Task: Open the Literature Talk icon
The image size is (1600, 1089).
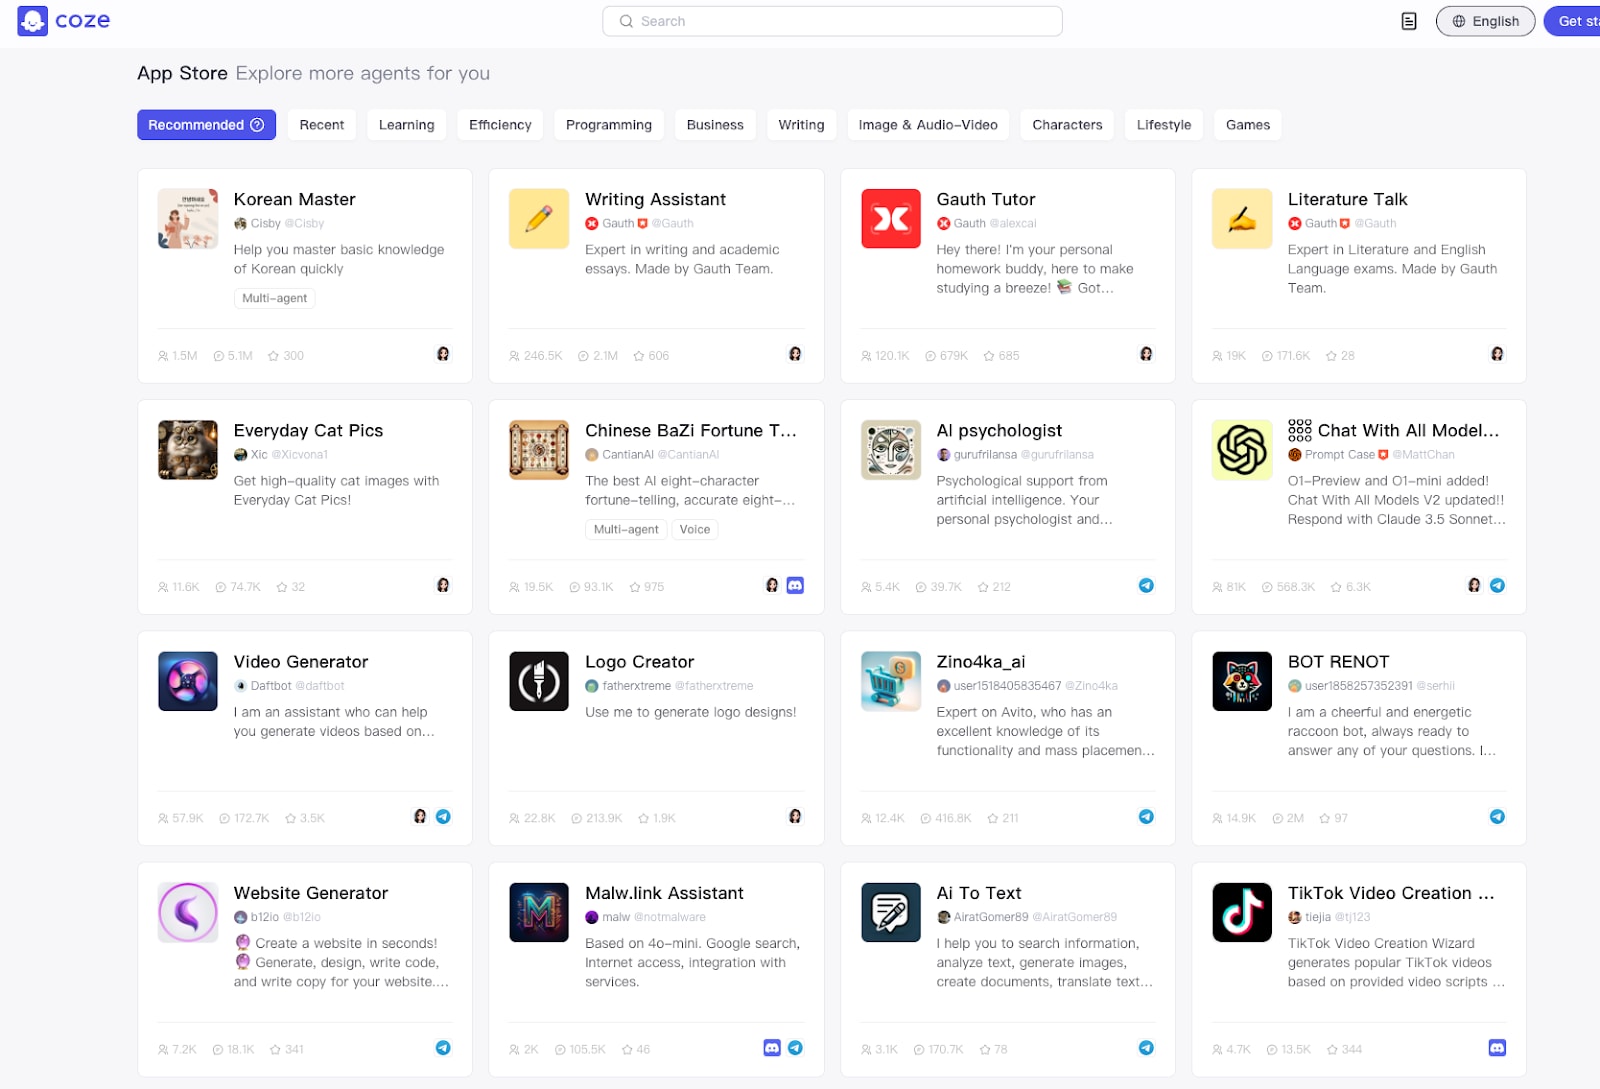Action: pyautogui.click(x=1241, y=218)
